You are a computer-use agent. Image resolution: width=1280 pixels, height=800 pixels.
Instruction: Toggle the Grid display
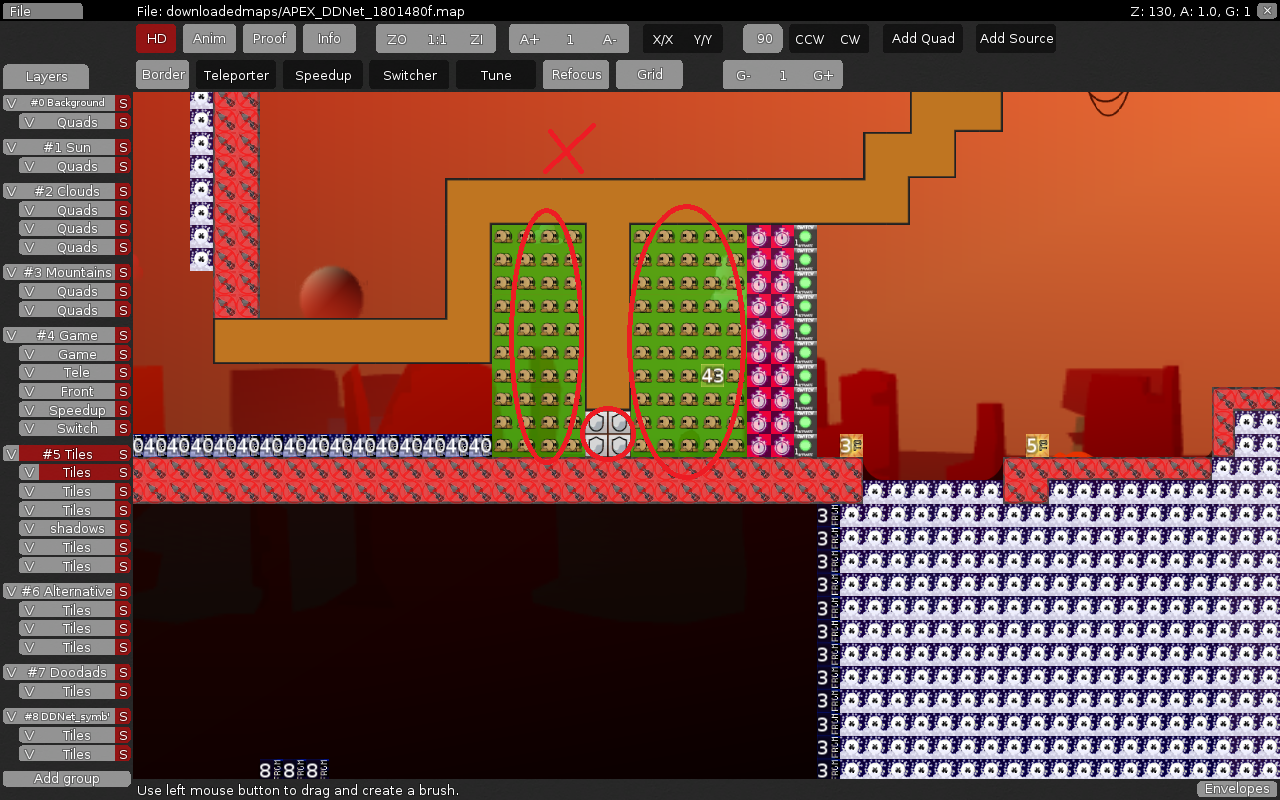[x=650, y=75]
